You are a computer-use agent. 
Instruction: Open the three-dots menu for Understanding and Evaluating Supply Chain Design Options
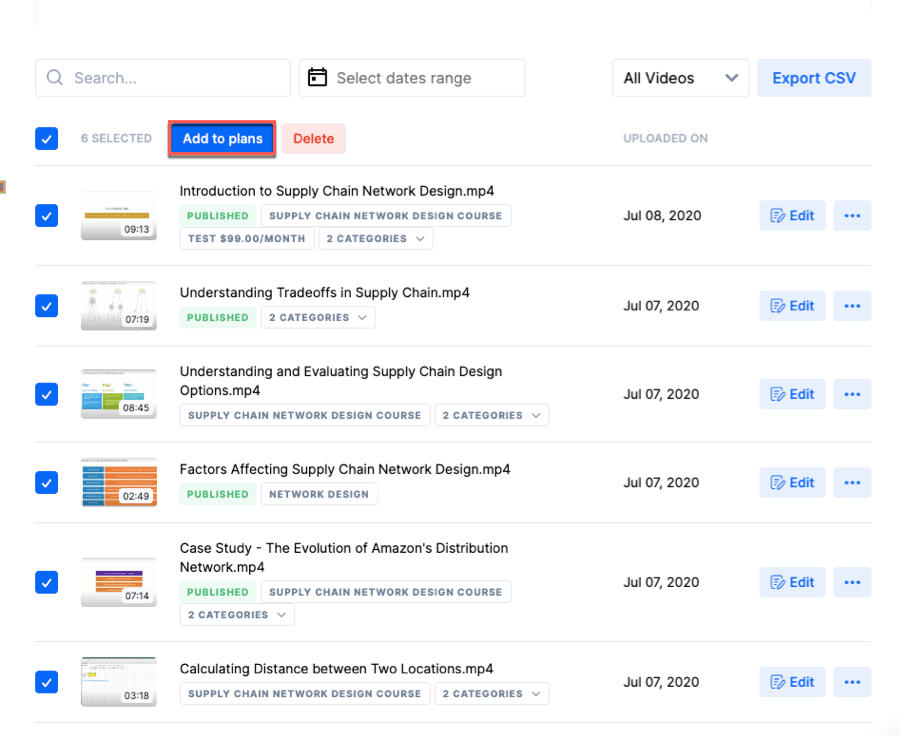coord(852,394)
